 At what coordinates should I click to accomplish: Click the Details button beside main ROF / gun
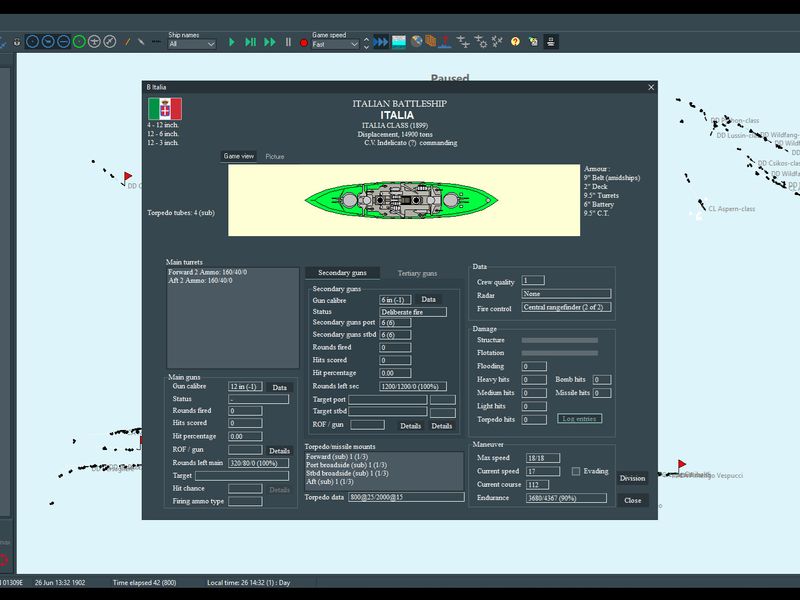coord(279,451)
